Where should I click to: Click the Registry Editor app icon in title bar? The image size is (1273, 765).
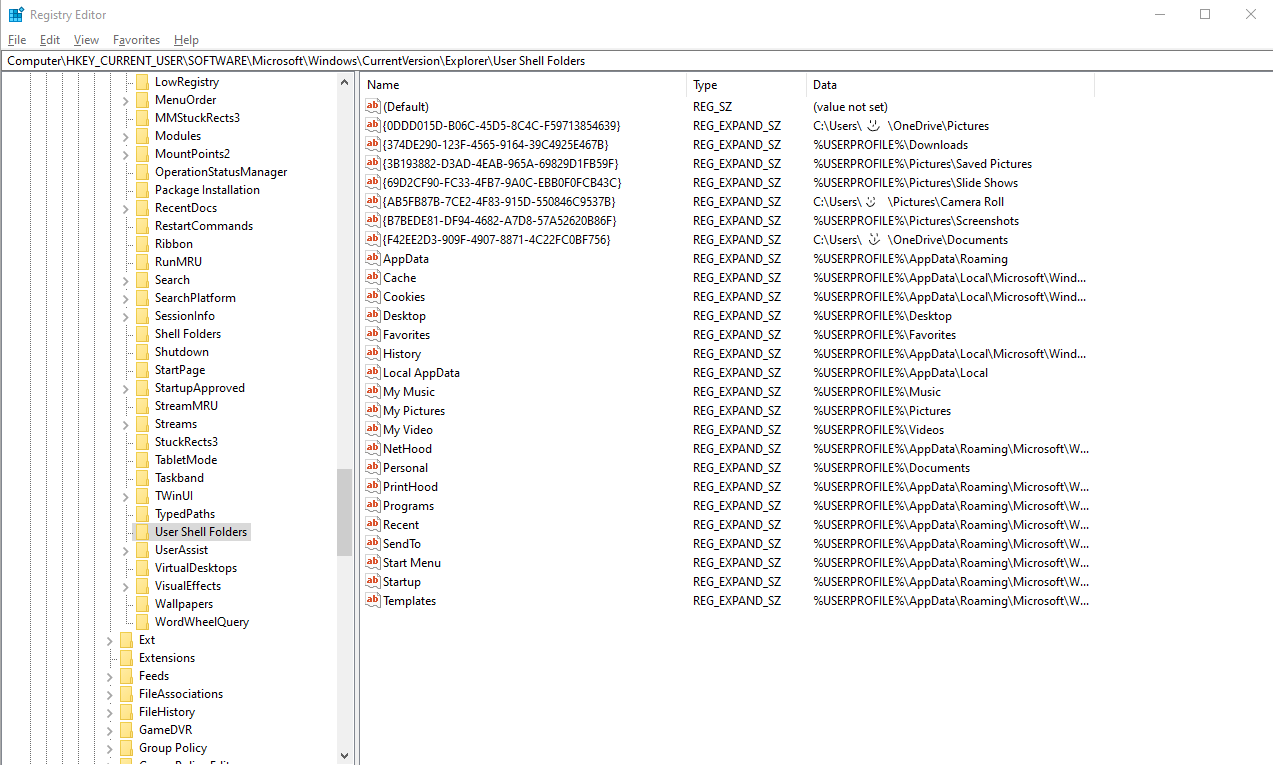pyautogui.click(x=16, y=14)
